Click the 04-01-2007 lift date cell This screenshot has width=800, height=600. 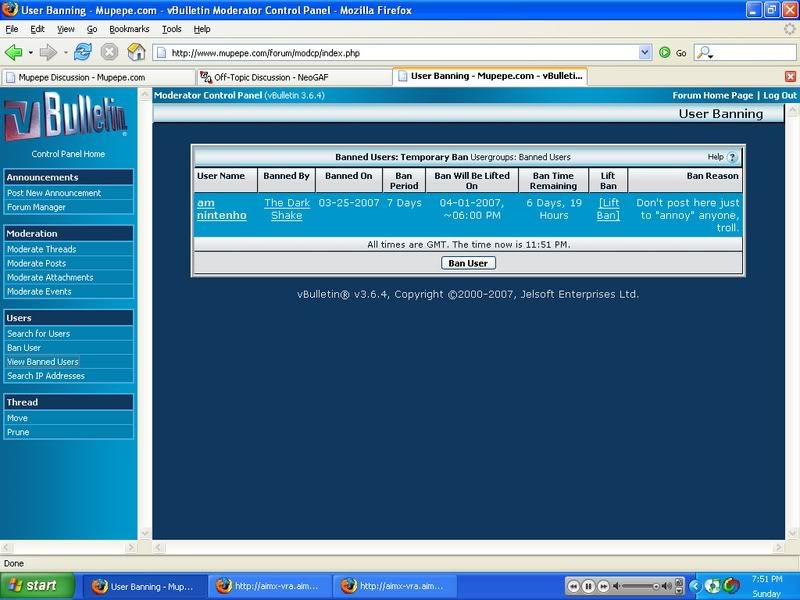coord(471,209)
